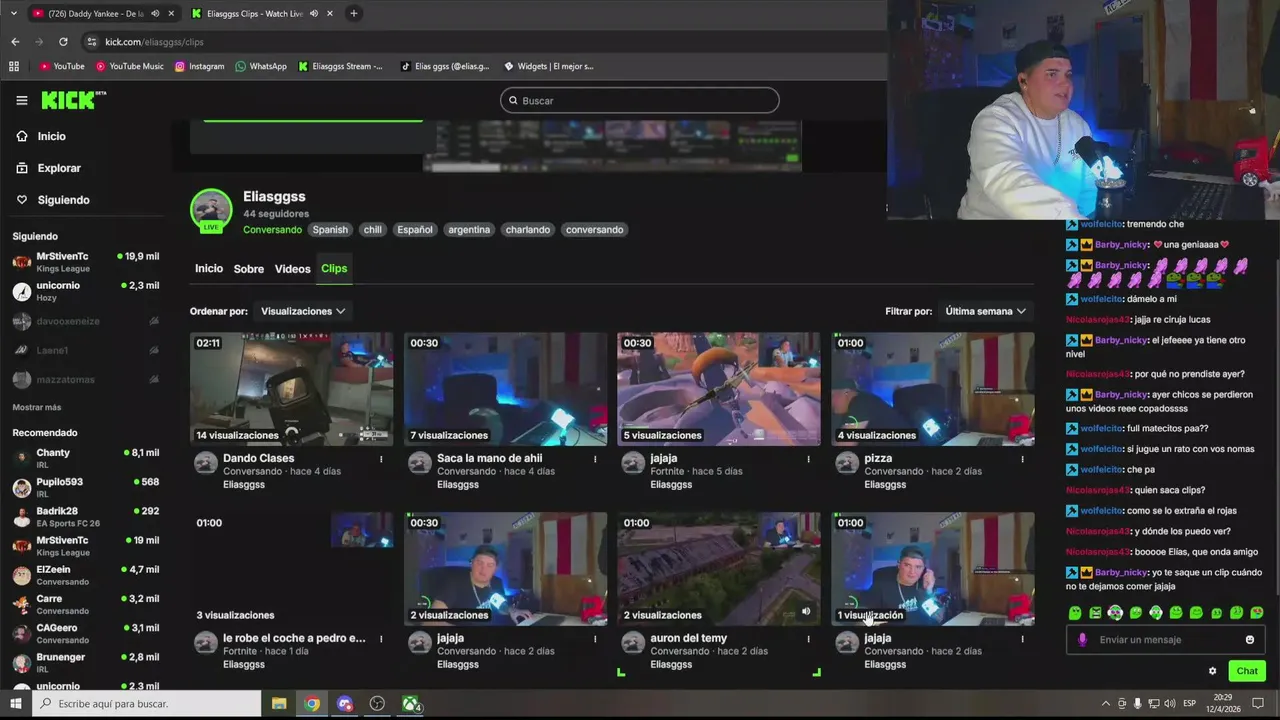Viewport: 1280px width, 720px height.
Task: Open Pupilo593 recommended channel
Action: pyautogui.click(x=85, y=487)
